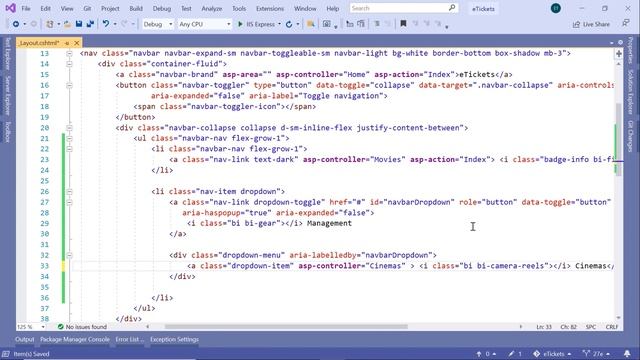Save the current file with the disk icon
640x360 pixels.
click(79, 24)
